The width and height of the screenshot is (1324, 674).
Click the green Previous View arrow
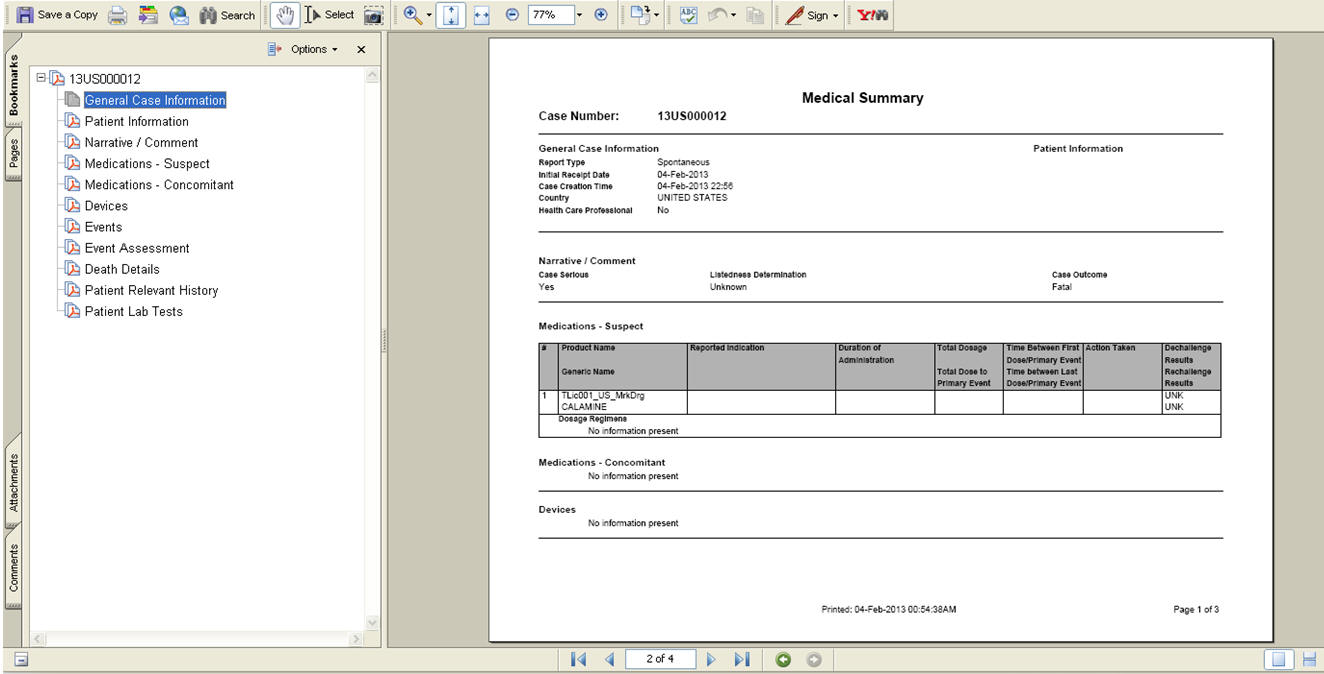point(783,658)
